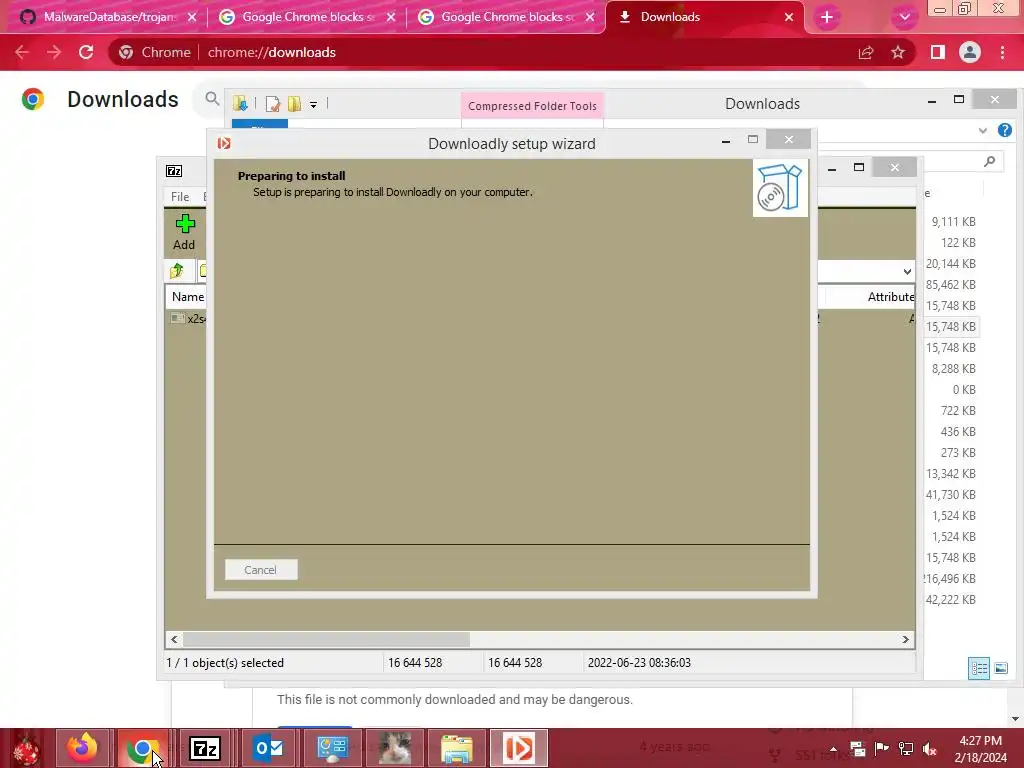Show hidden system tray icons
This screenshot has width=1024, height=768.
point(833,749)
